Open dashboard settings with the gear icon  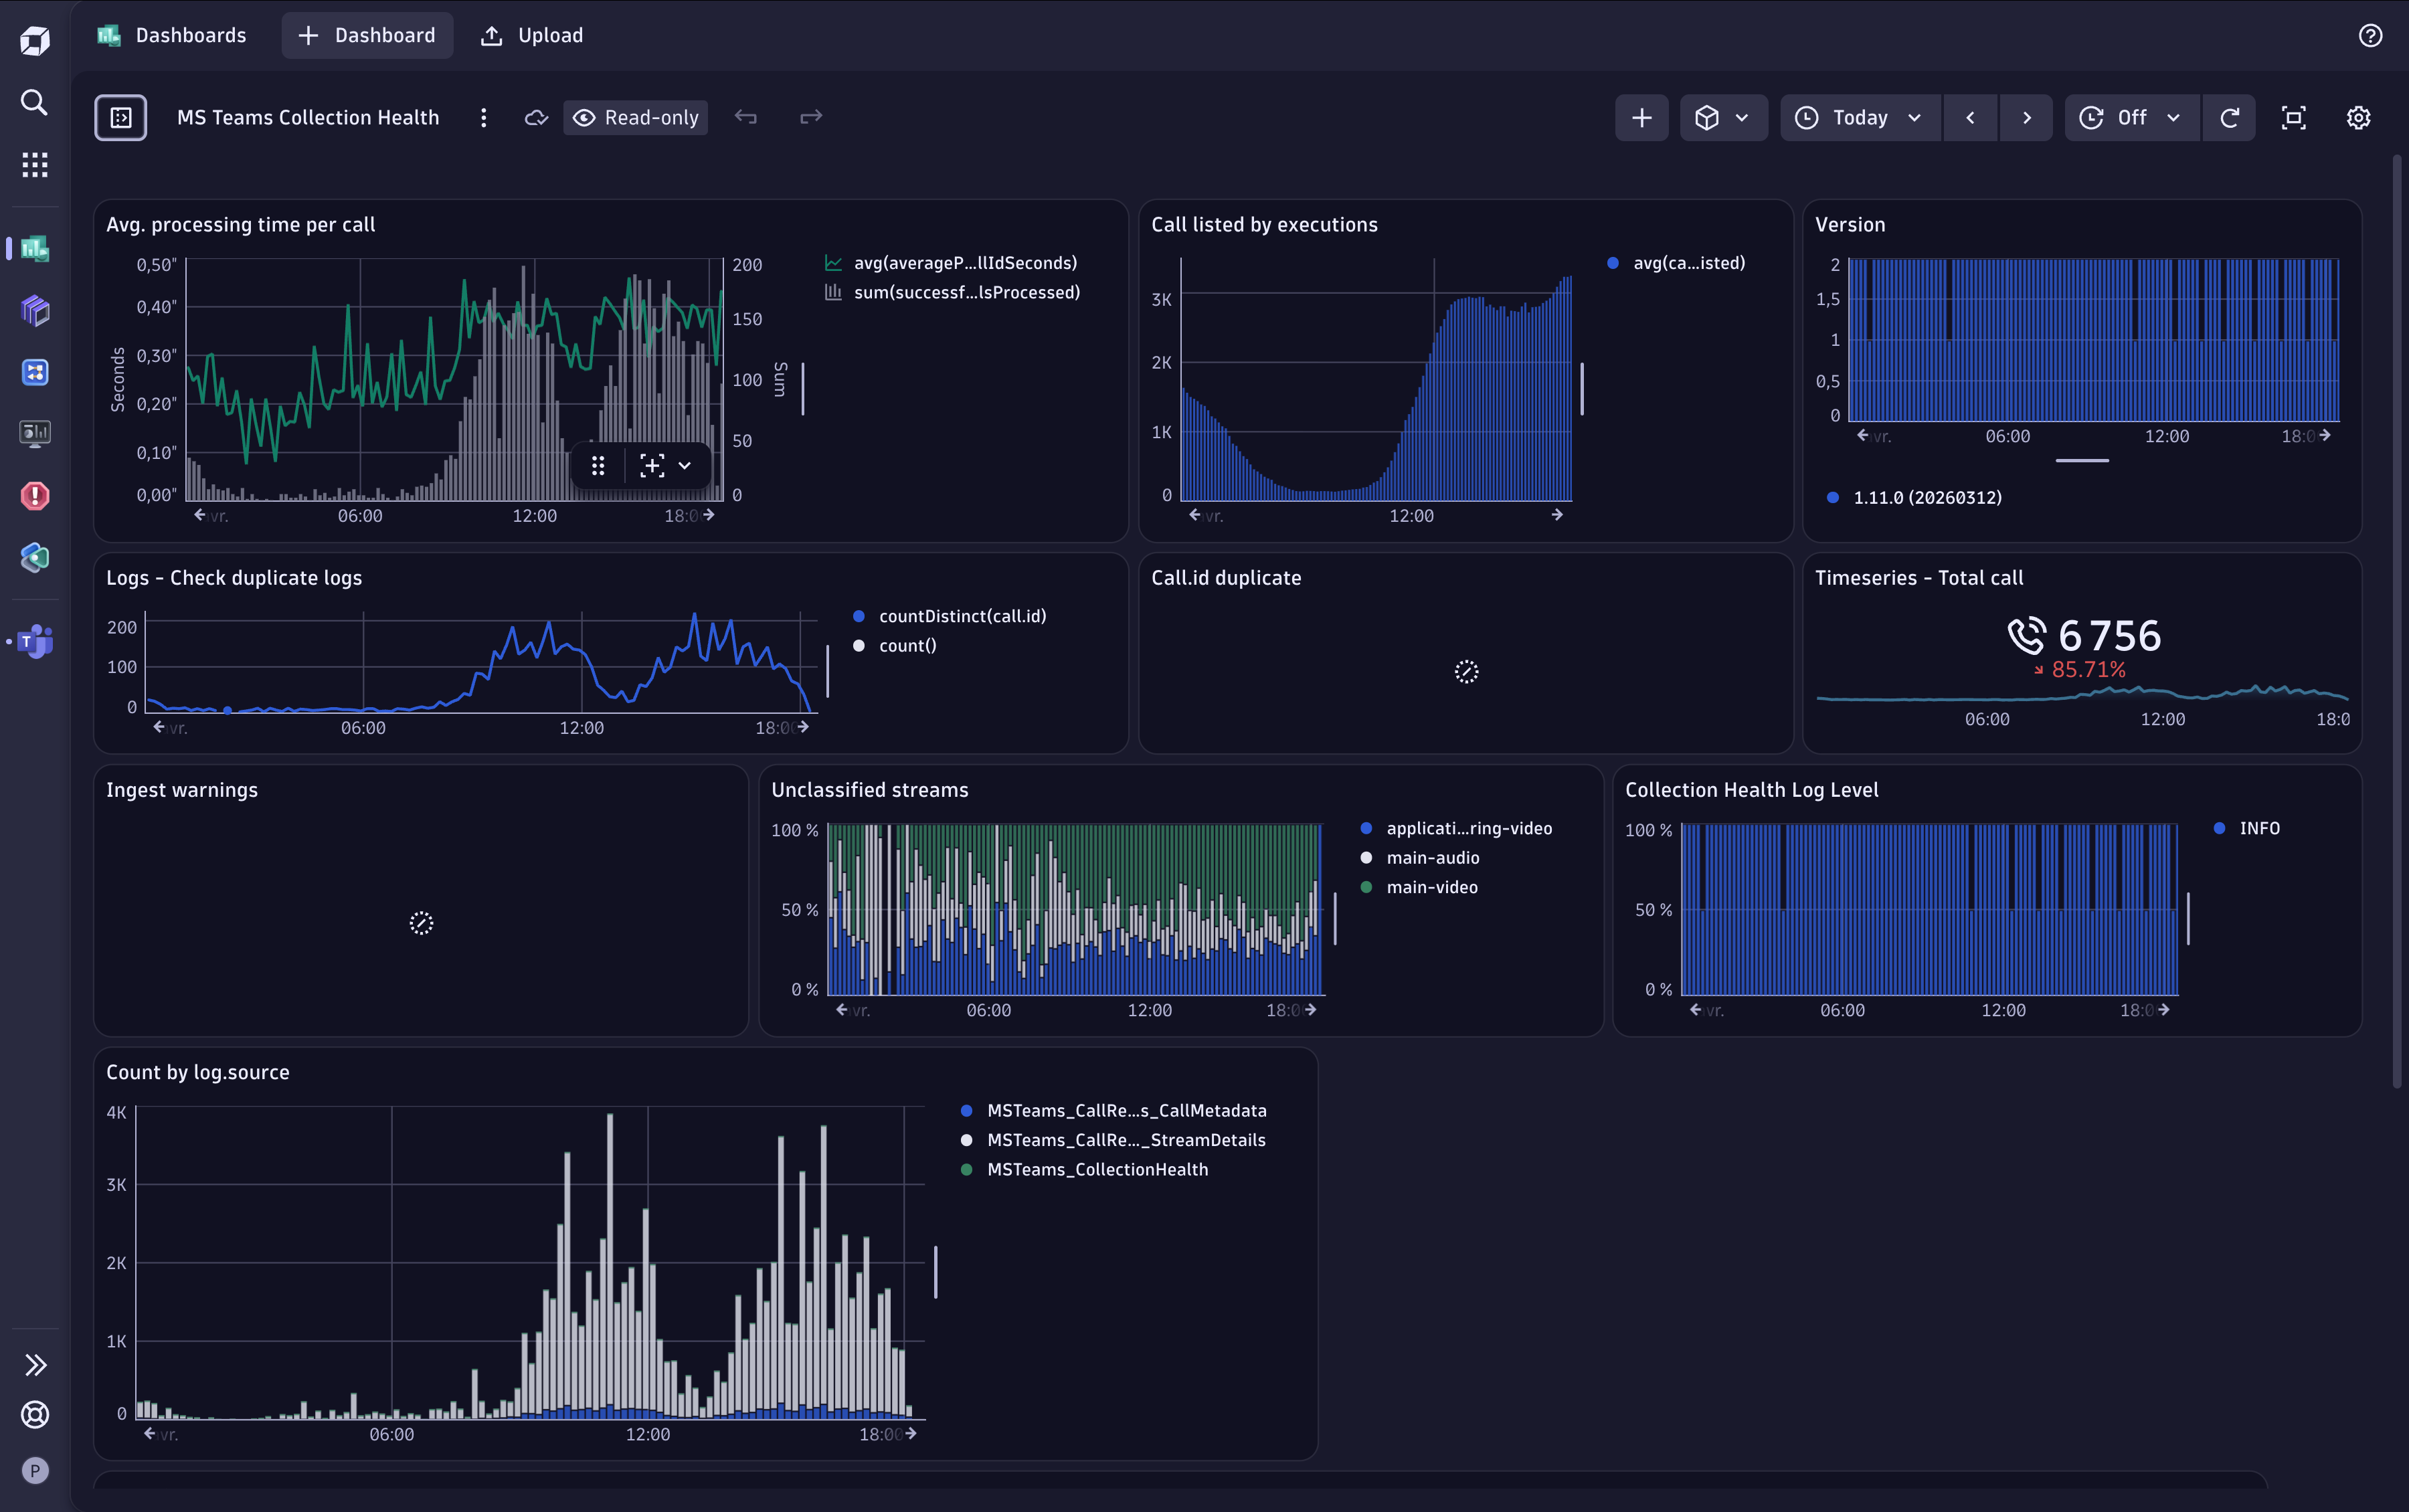(2357, 117)
